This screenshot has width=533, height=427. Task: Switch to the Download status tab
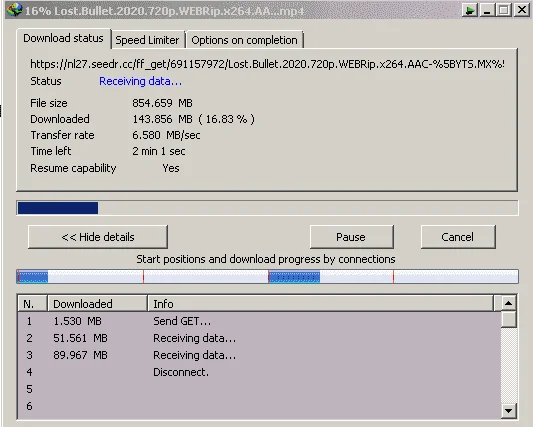tap(63, 38)
